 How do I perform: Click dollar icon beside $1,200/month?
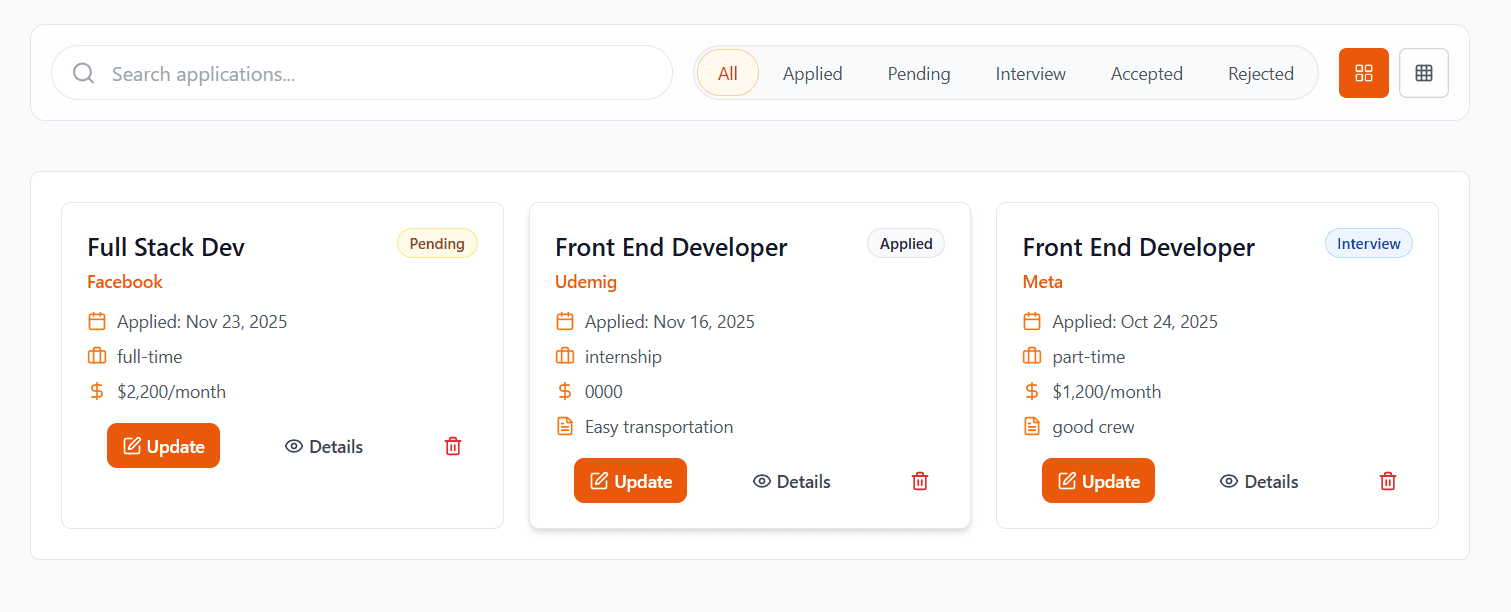(x=1032, y=391)
